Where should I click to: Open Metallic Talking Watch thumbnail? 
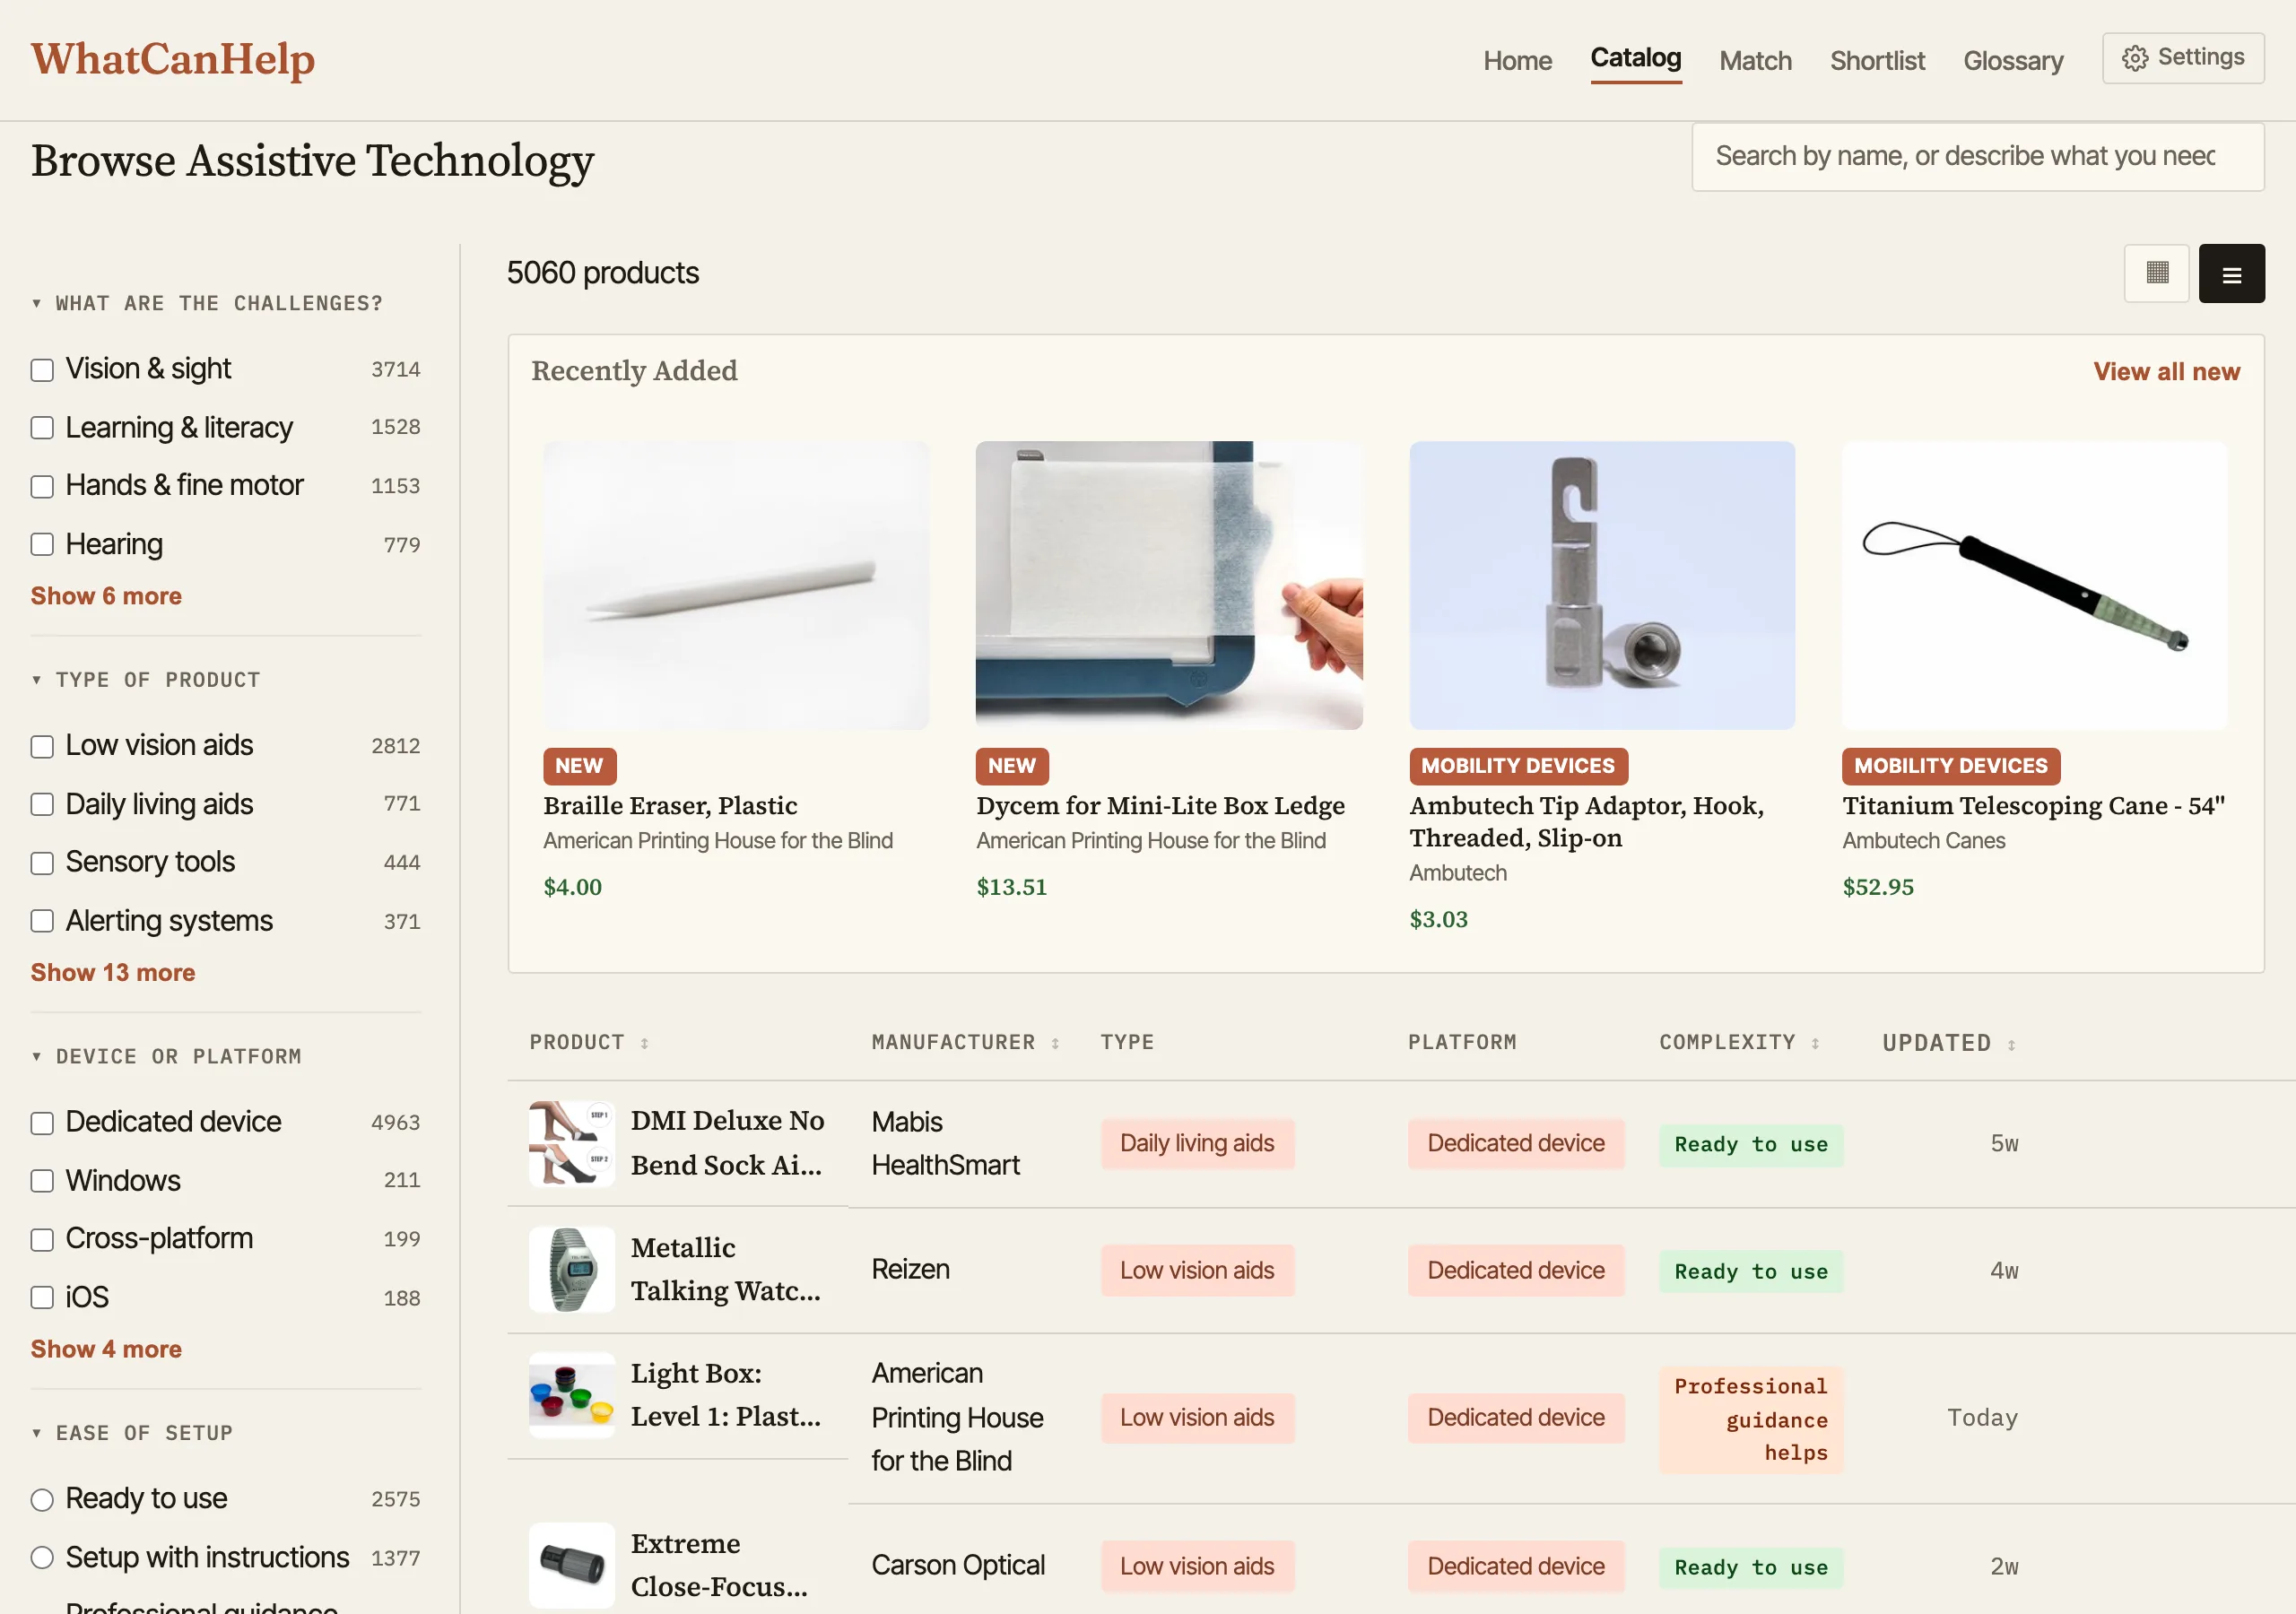571,1269
